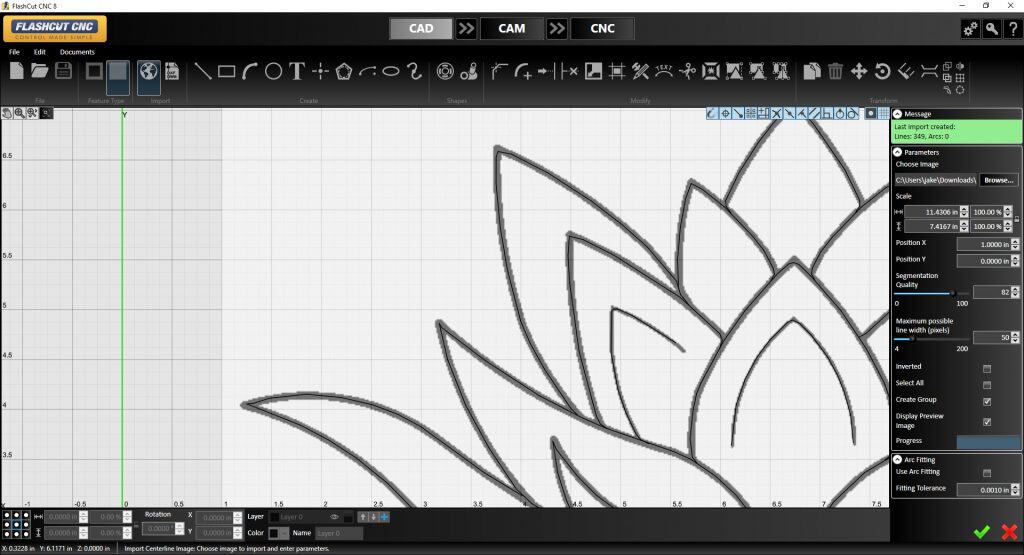Enable the Inverted checkbox
Screen dimensions: 1024x555
point(987,368)
